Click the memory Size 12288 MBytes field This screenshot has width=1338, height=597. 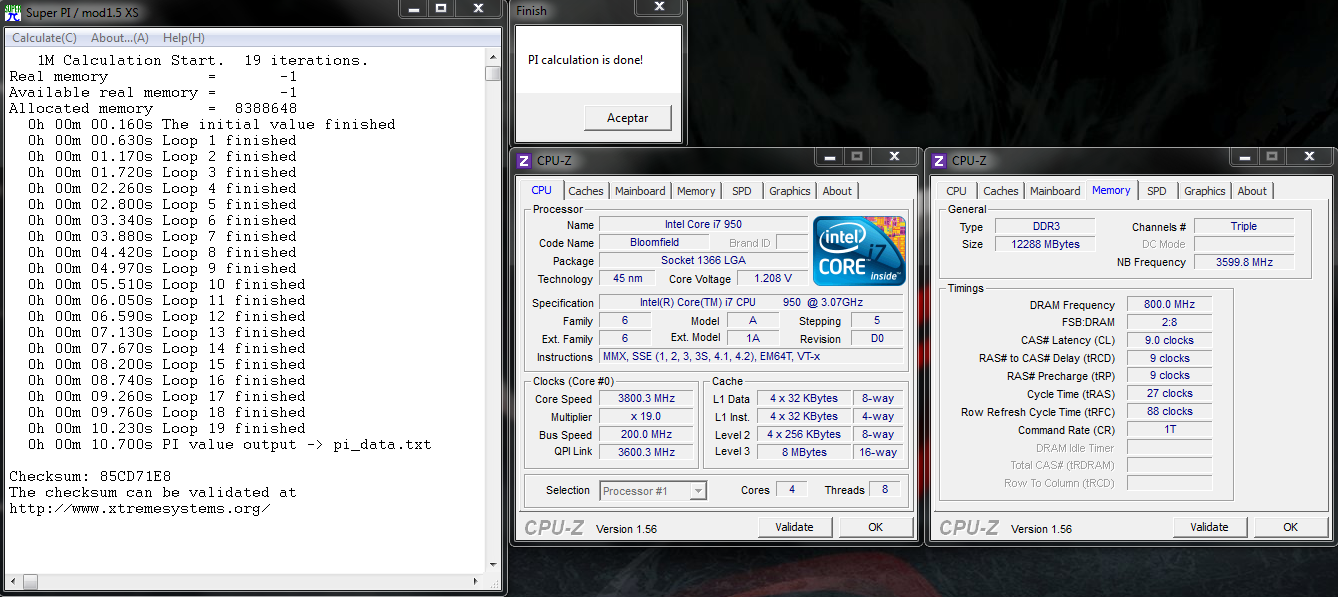coord(1044,244)
